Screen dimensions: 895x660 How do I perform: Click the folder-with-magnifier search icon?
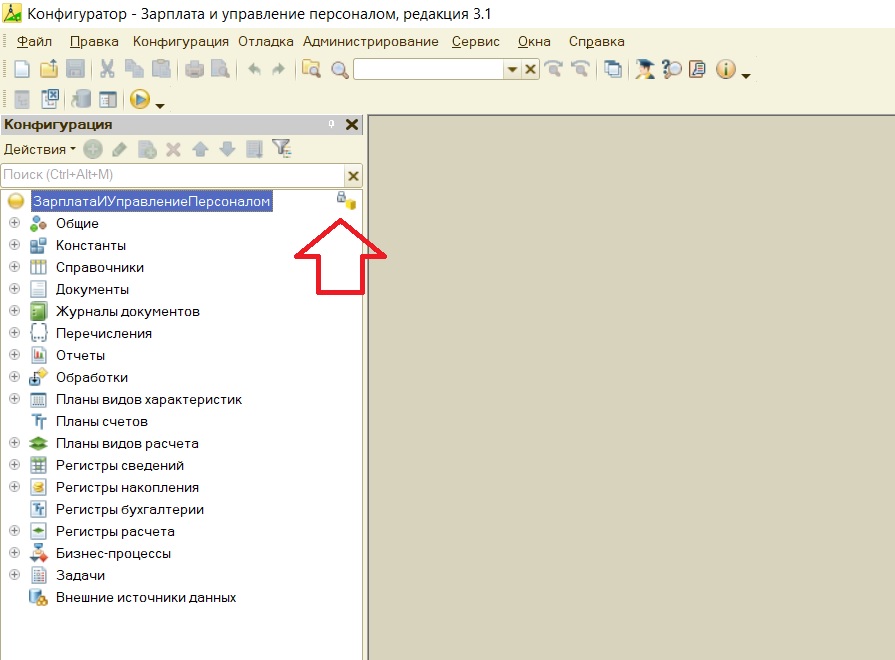[x=311, y=69]
